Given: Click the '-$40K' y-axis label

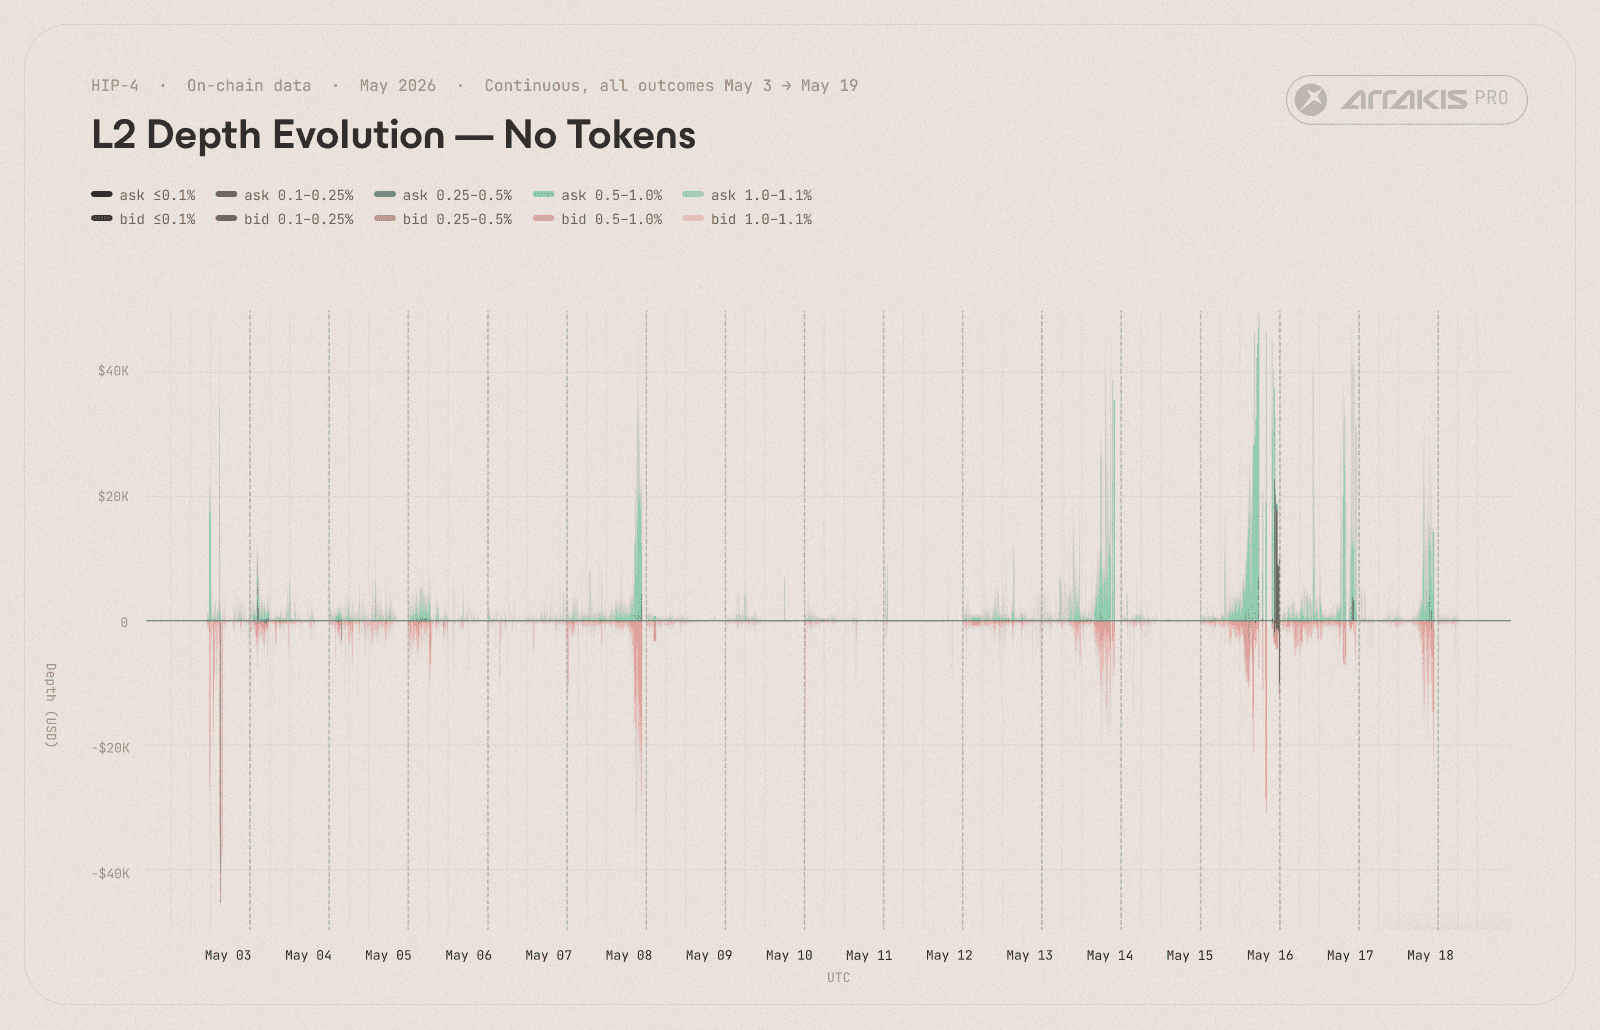Looking at the screenshot, I should 111,874.
